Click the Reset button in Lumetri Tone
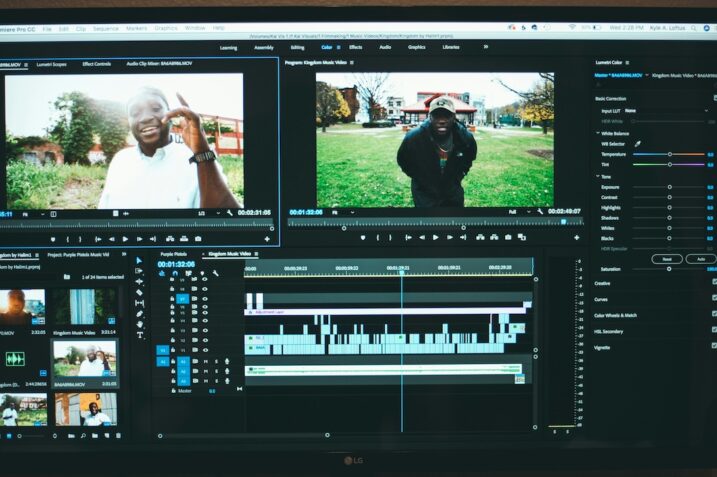 667,259
